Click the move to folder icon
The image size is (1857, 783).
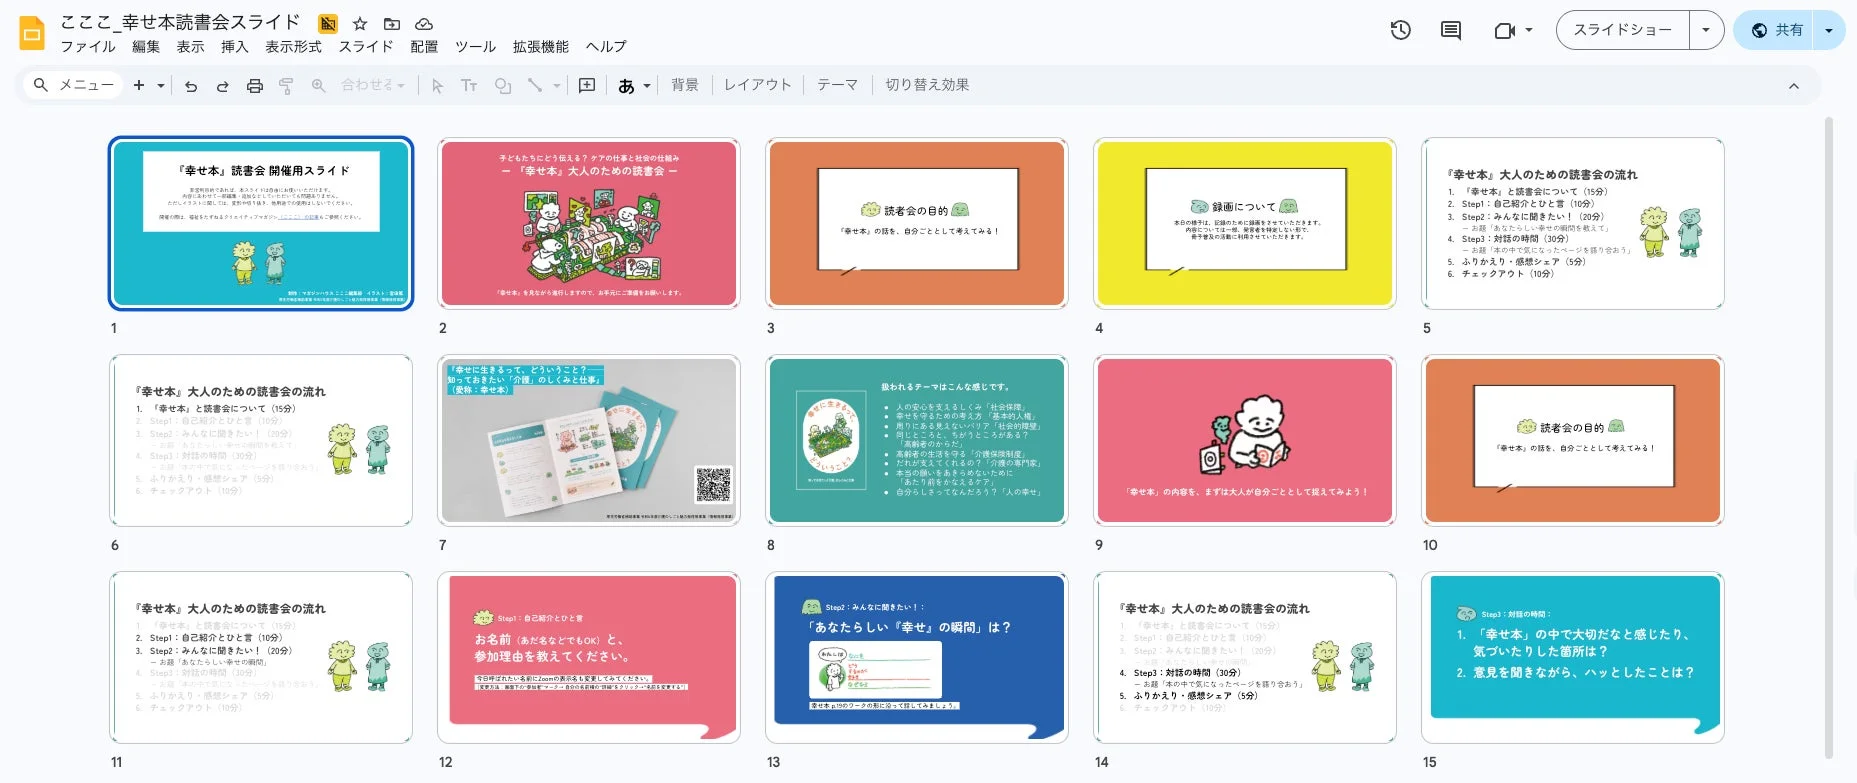[392, 23]
